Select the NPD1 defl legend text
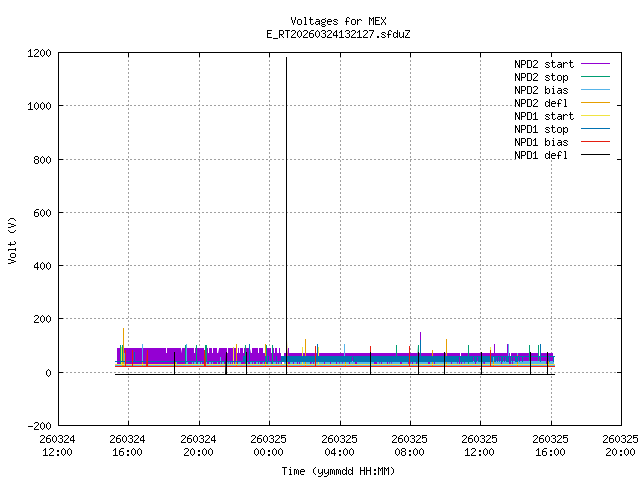 click(x=543, y=155)
